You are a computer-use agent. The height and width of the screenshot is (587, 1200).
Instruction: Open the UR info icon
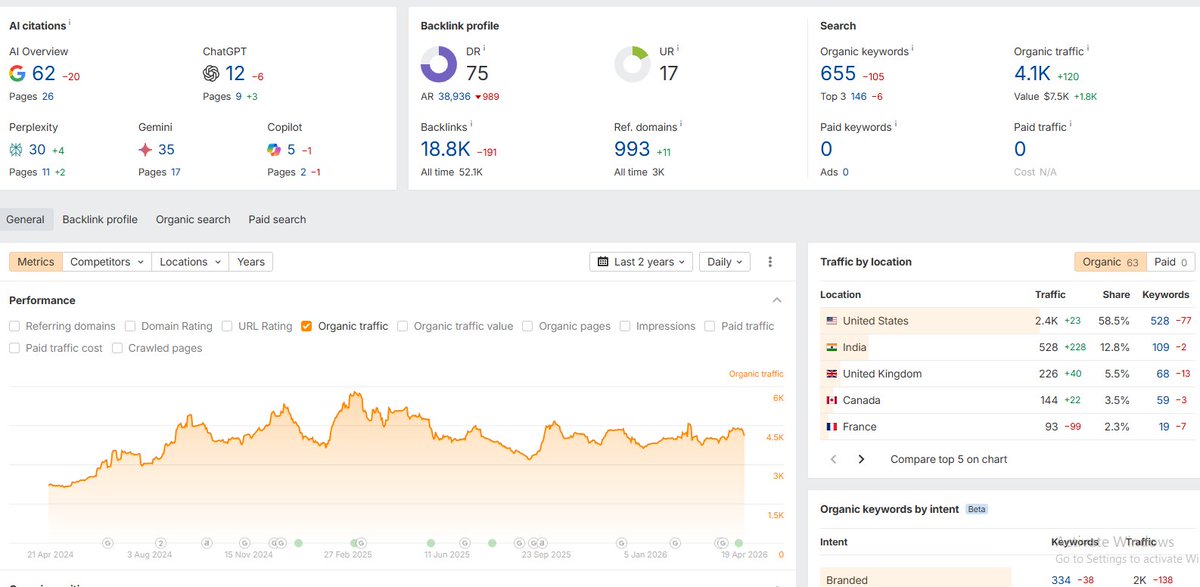coord(677,48)
